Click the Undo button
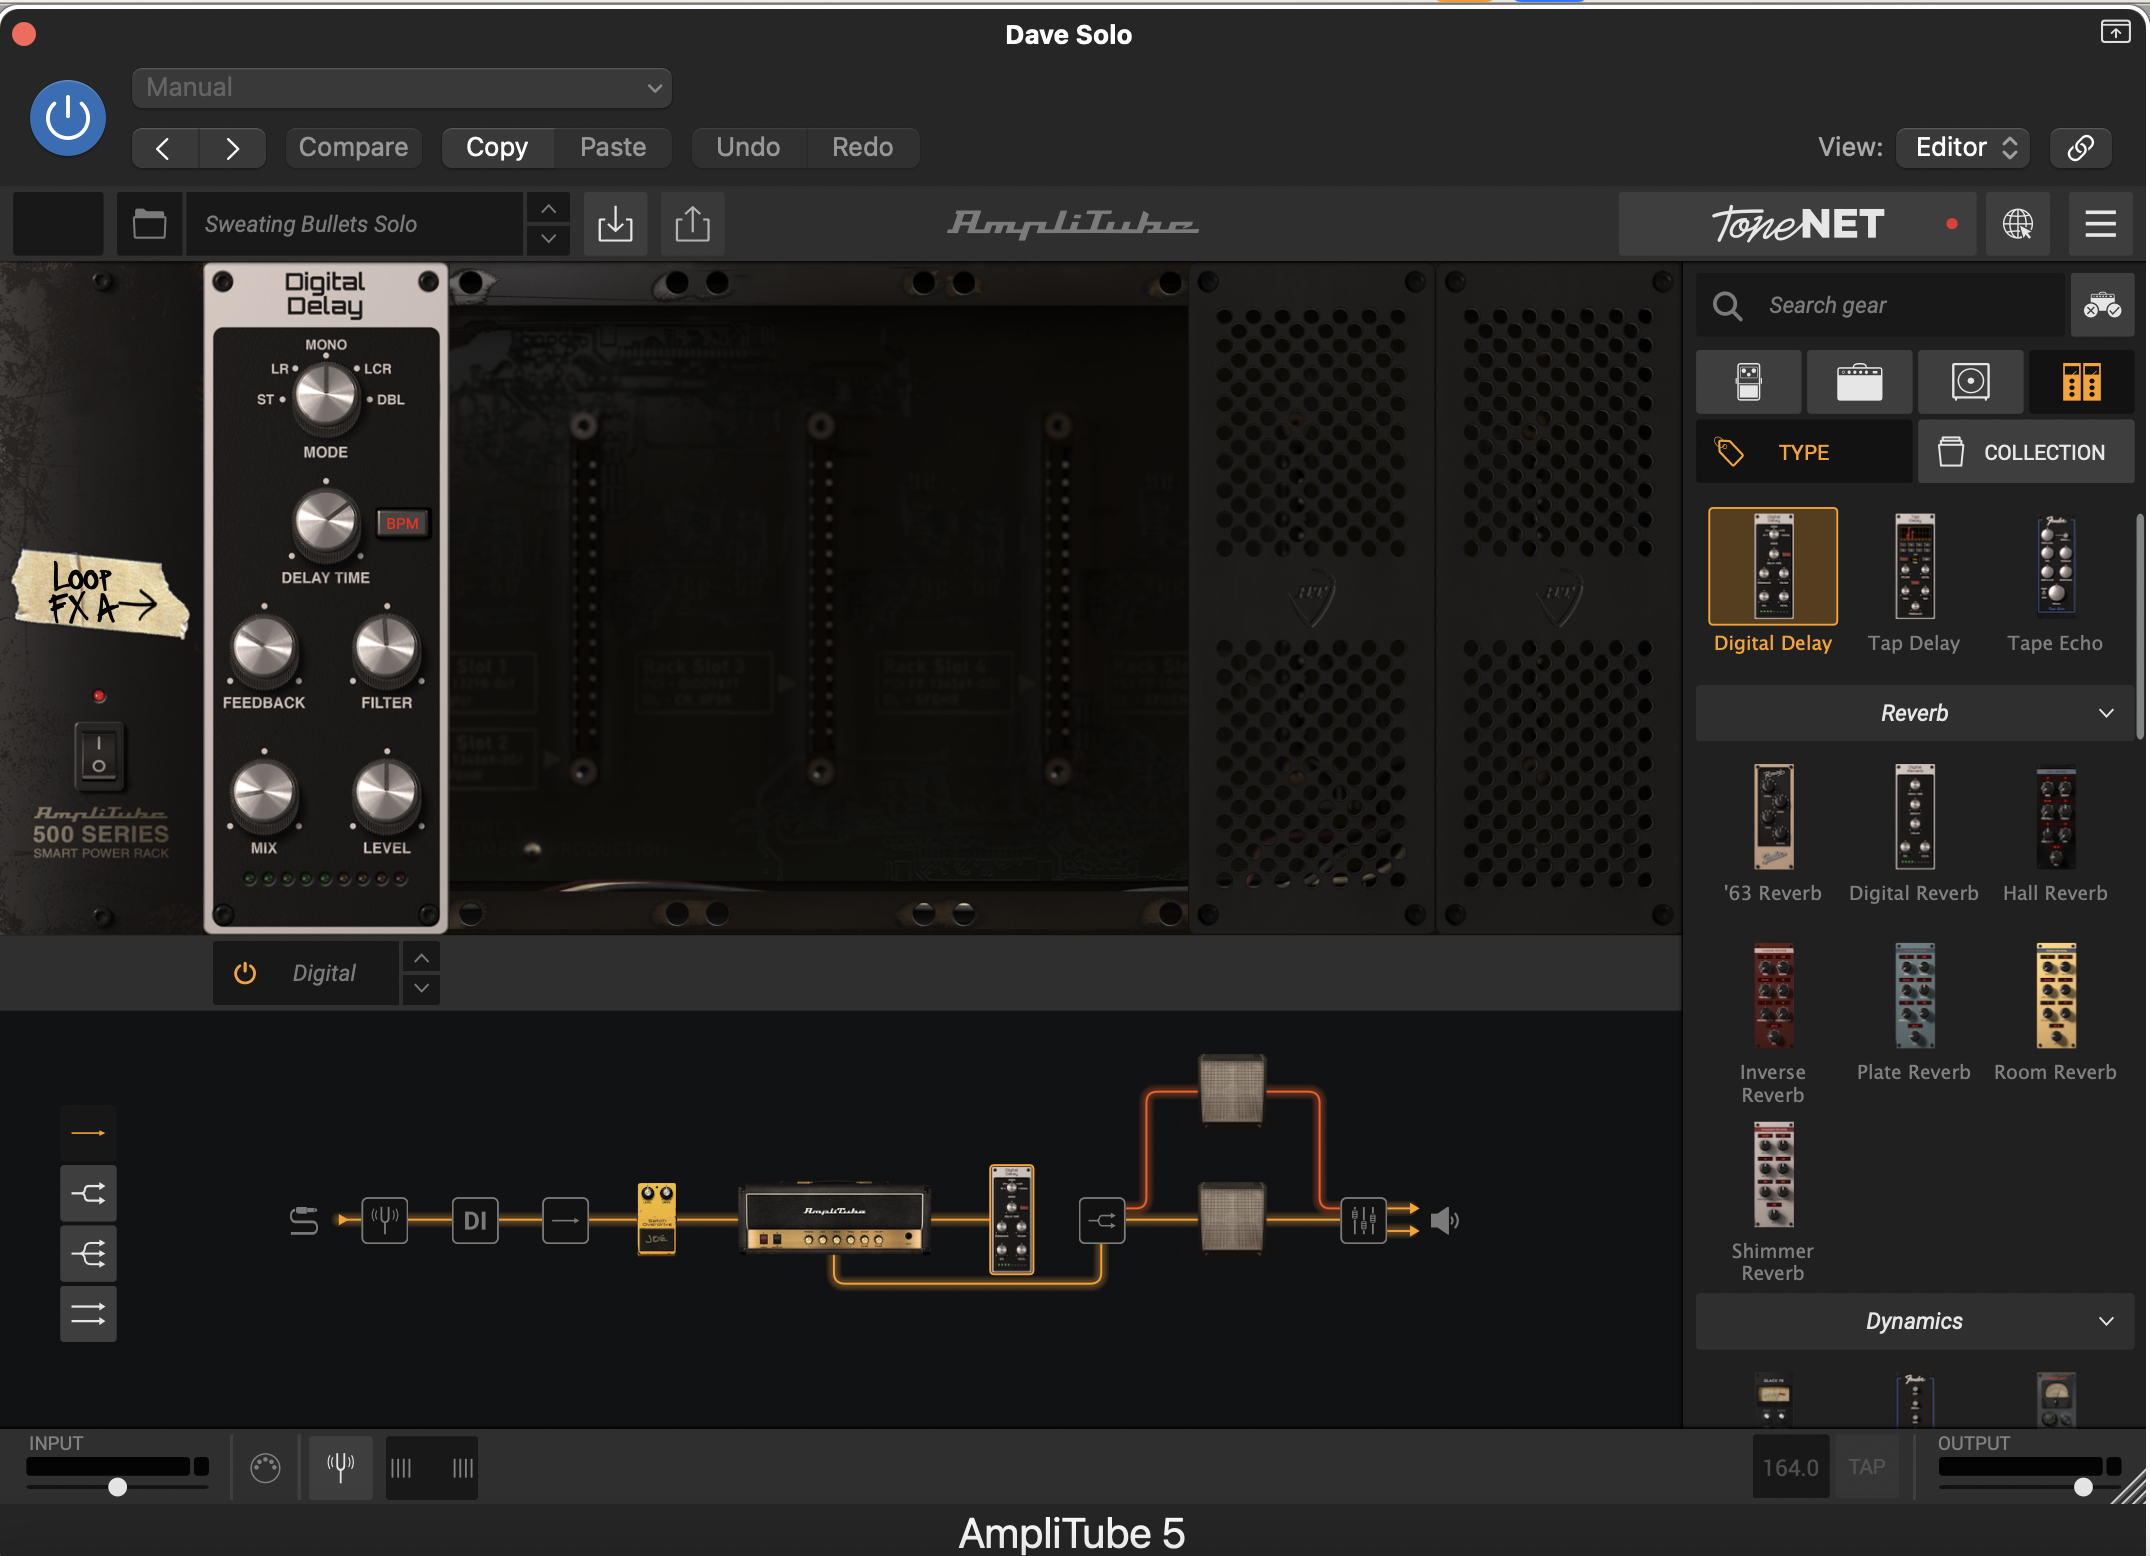The width and height of the screenshot is (2150, 1556). click(748, 148)
